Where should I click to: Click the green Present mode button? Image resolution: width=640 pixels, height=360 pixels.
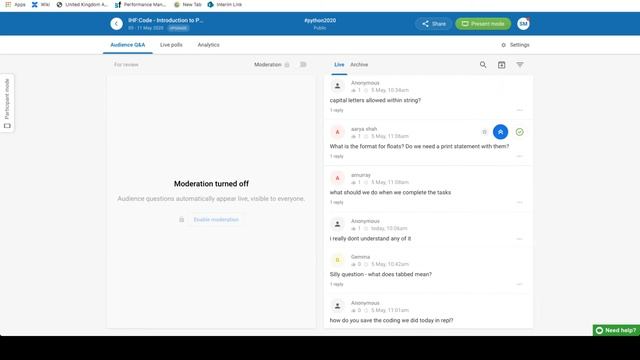pyautogui.click(x=483, y=24)
